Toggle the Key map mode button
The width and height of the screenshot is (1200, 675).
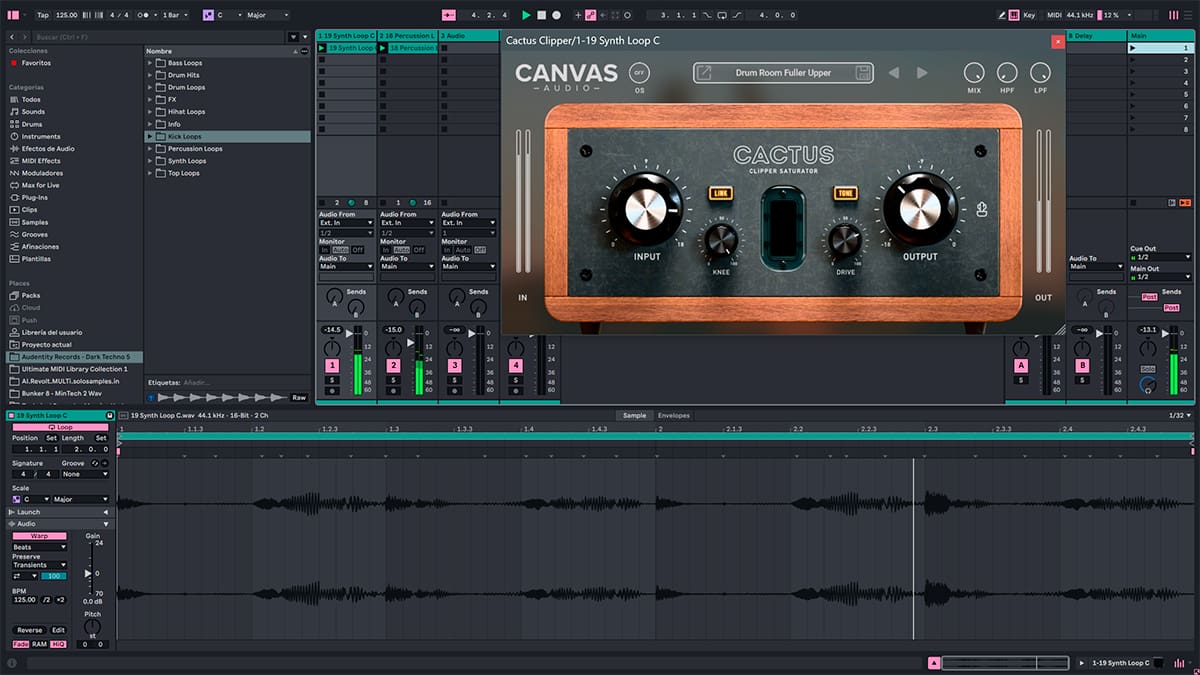pyautogui.click(x=1029, y=15)
